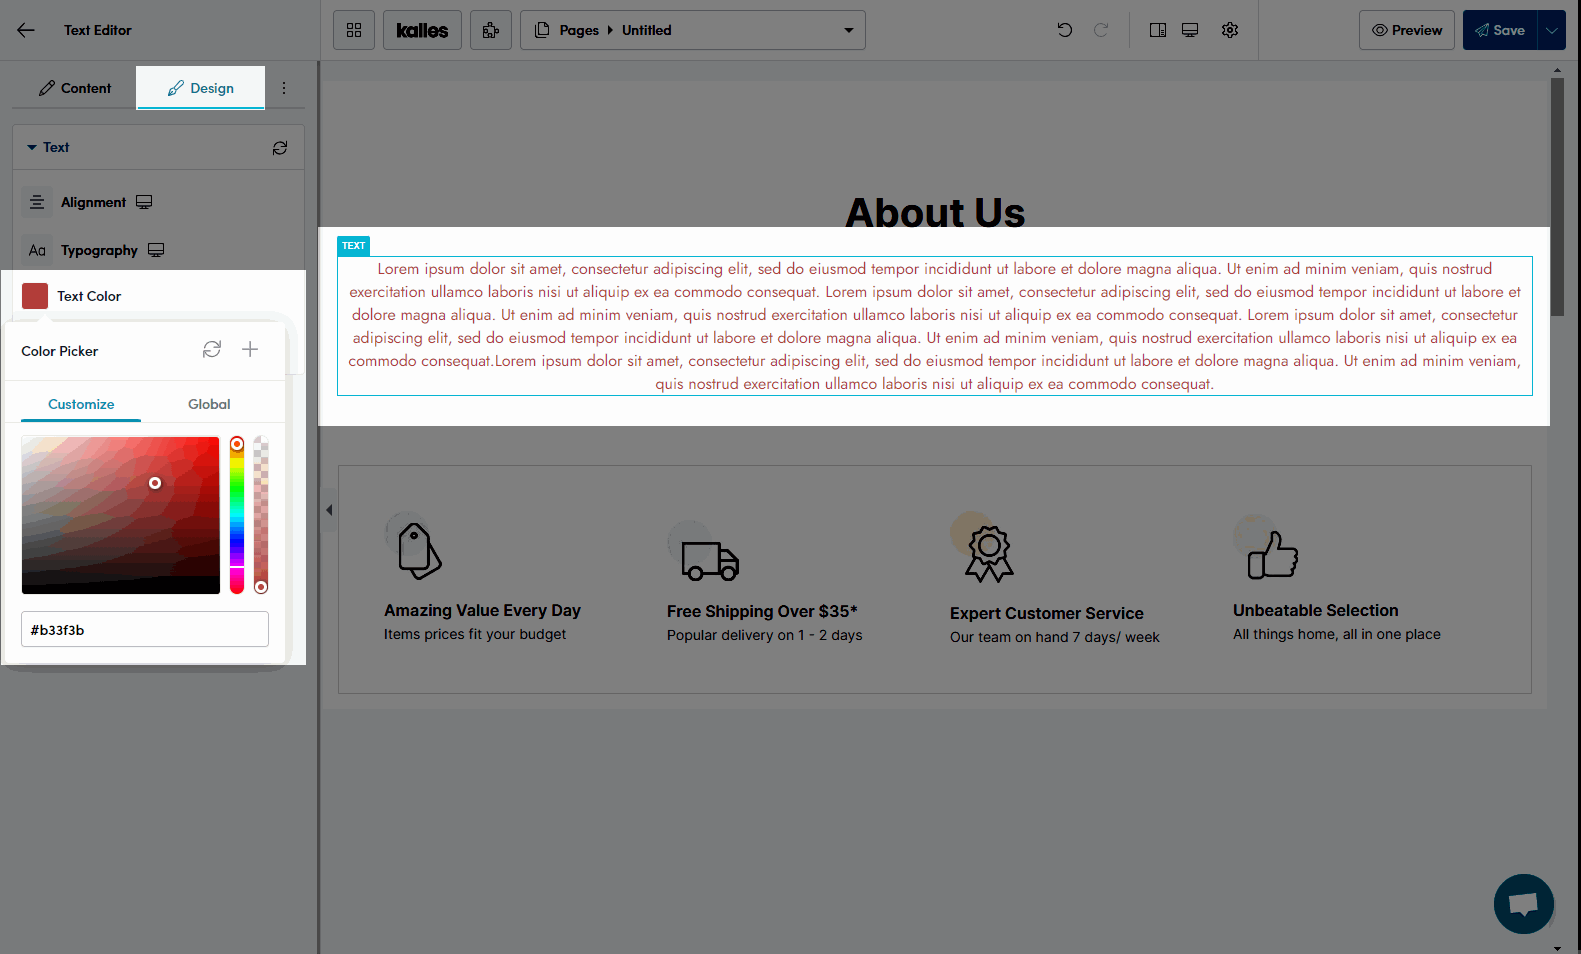Image resolution: width=1581 pixels, height=954 pixels.
Task: Collapse the left panel with arrow handle
Action: coord(329,510)
